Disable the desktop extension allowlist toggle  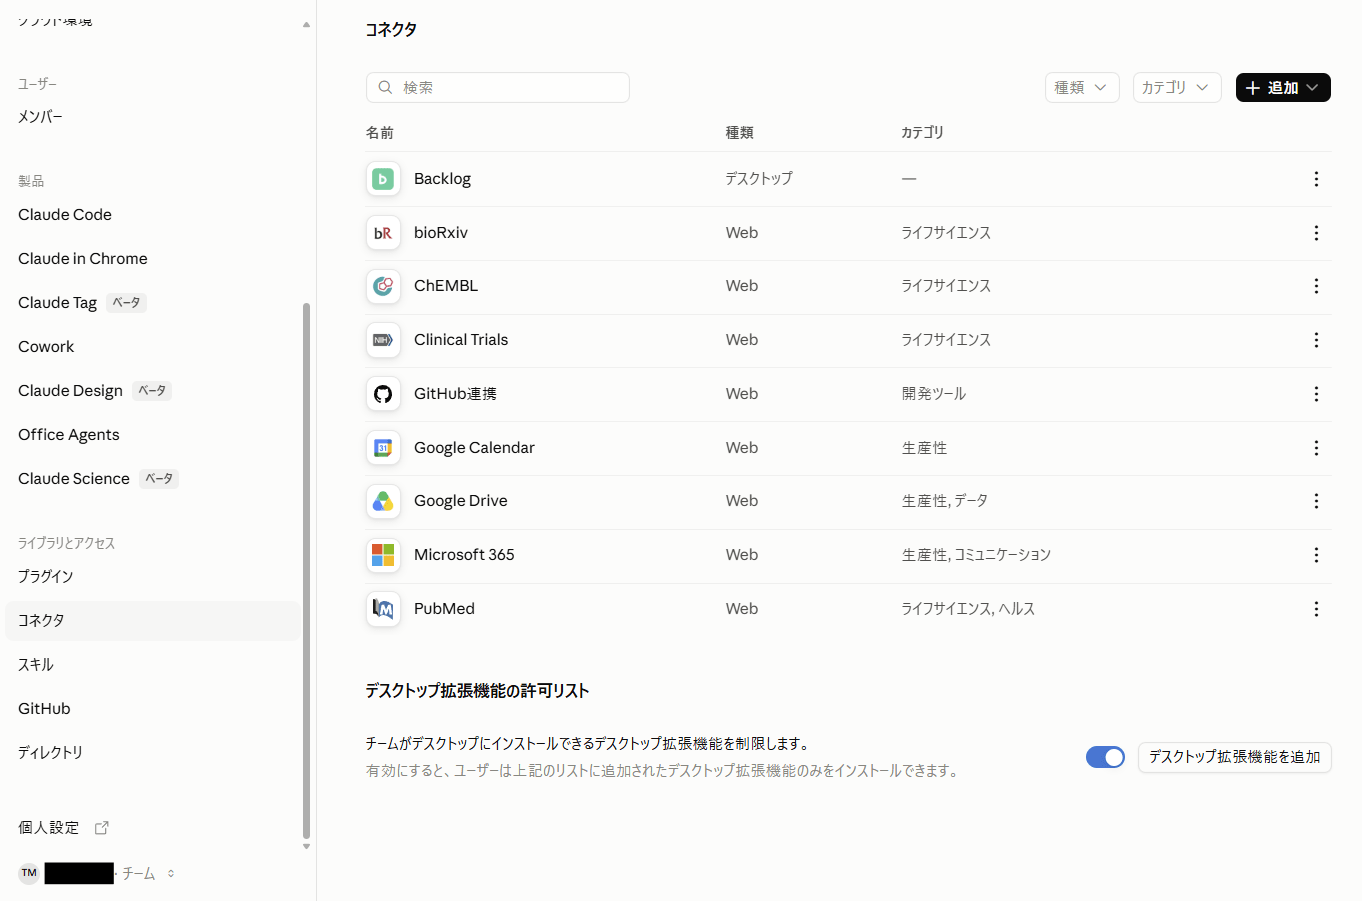coord(1105,757)
